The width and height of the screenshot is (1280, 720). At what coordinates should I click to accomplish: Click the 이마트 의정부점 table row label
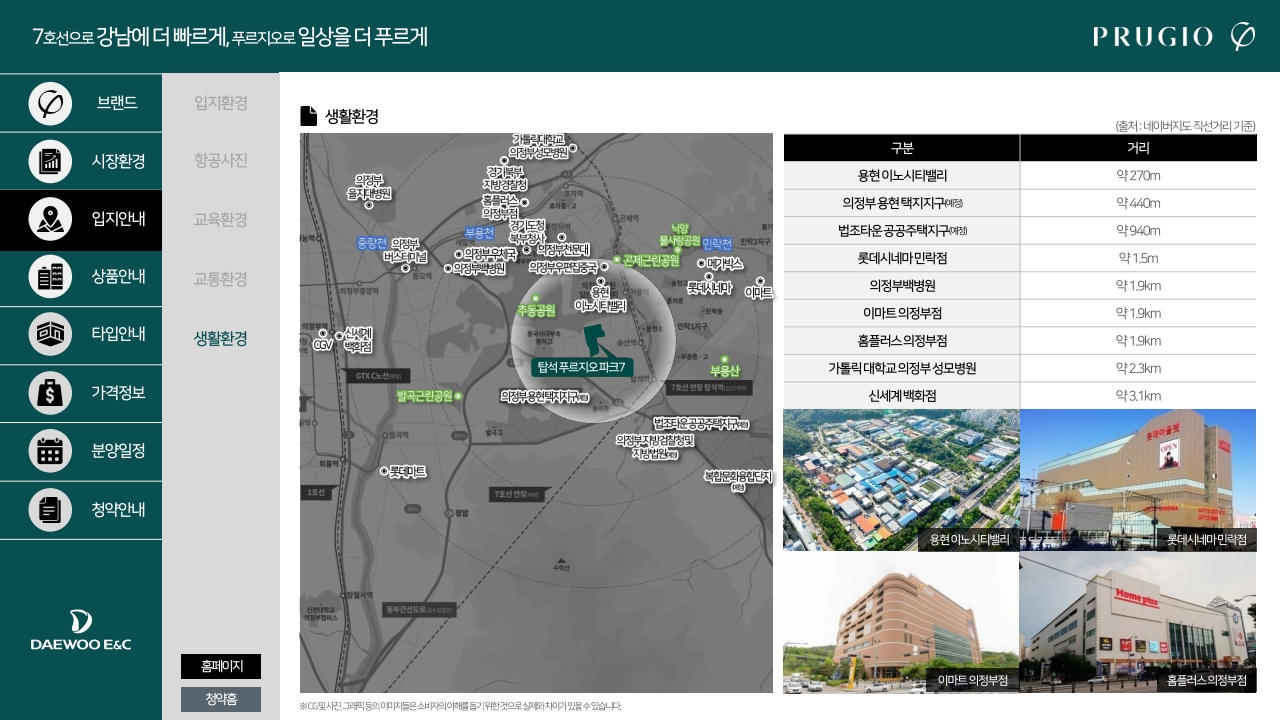[x=902, y=313]
